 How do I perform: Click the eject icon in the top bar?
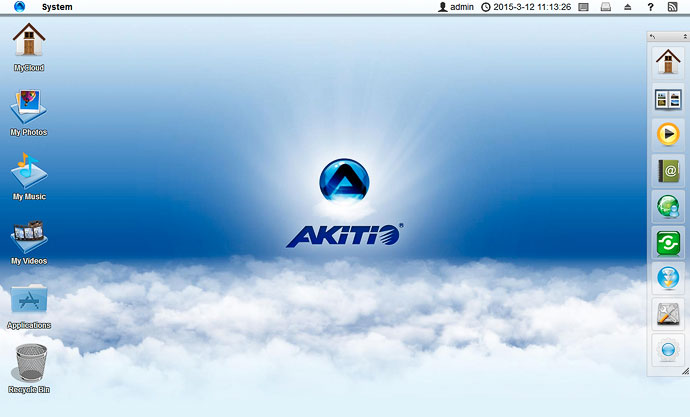click(x=628, y=7)
